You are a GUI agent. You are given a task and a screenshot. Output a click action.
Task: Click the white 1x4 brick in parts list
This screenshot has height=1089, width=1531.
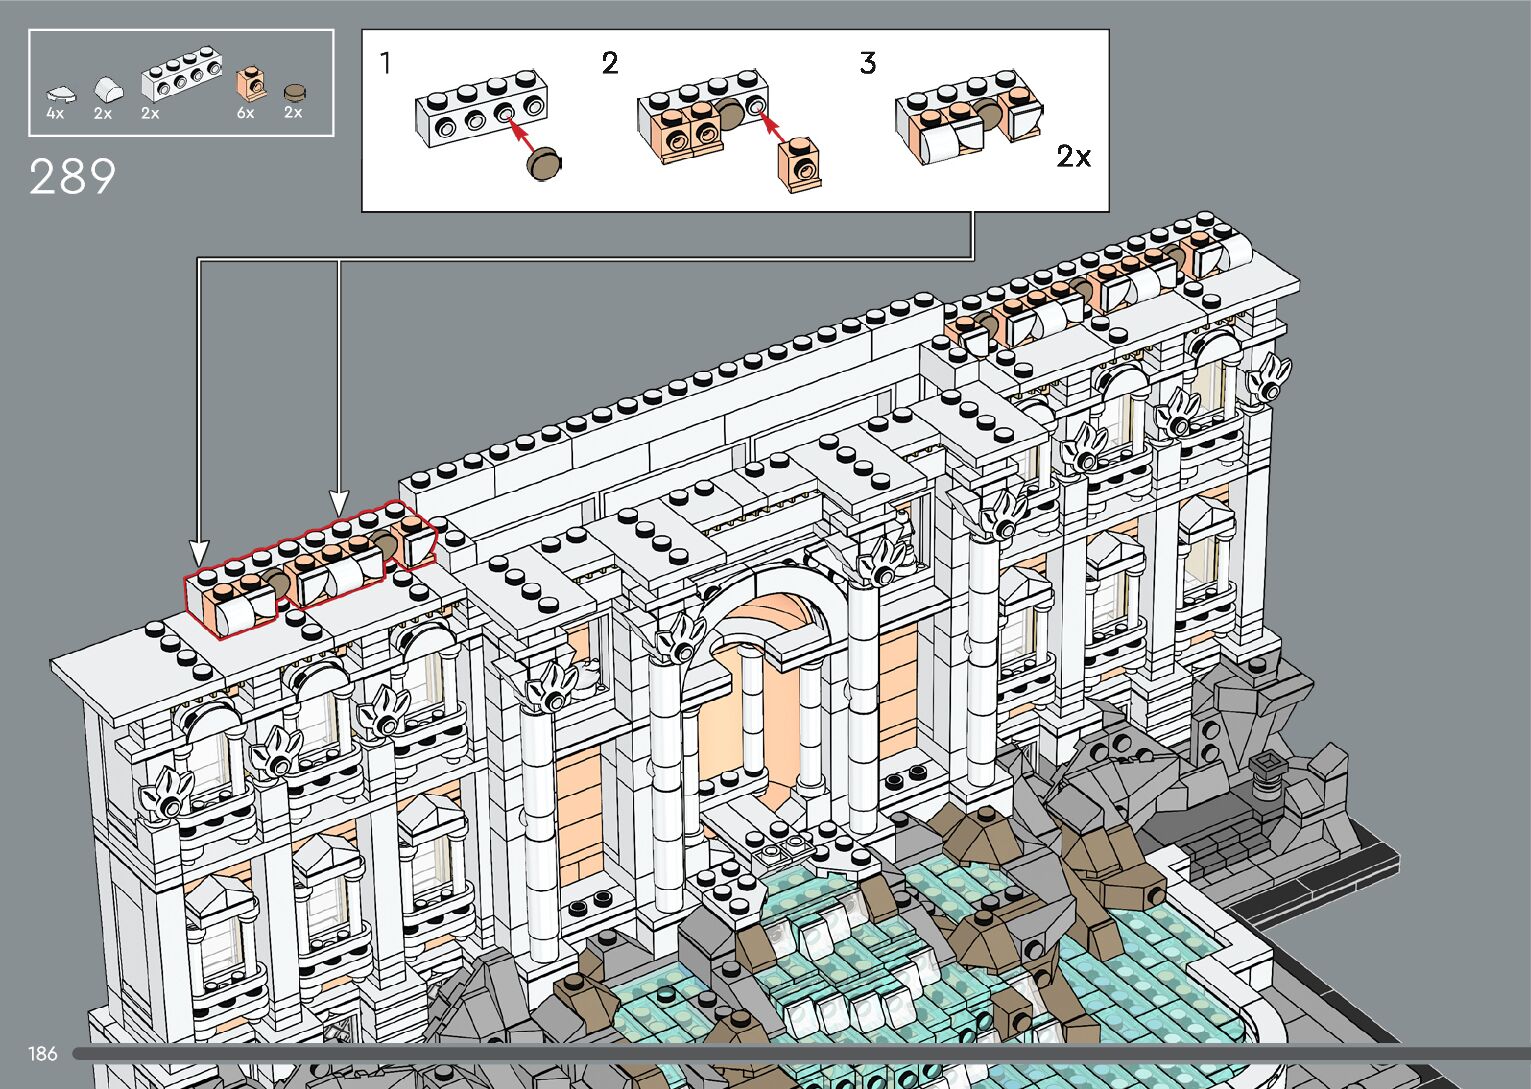181,75
